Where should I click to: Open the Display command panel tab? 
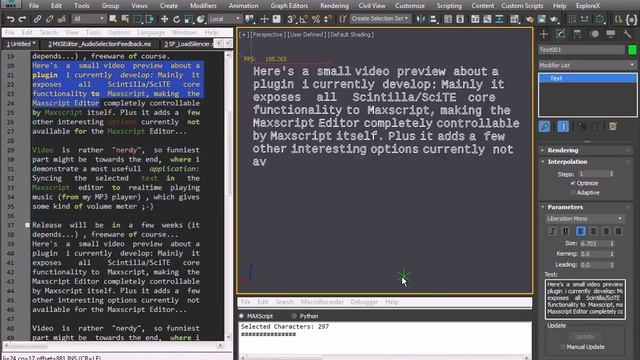click(x=611, y=34)
